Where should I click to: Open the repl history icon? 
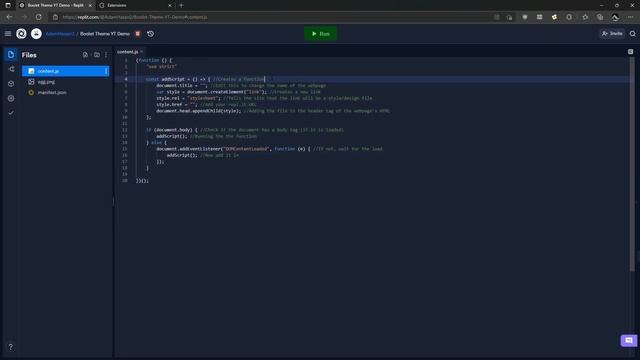pos(151,34)
